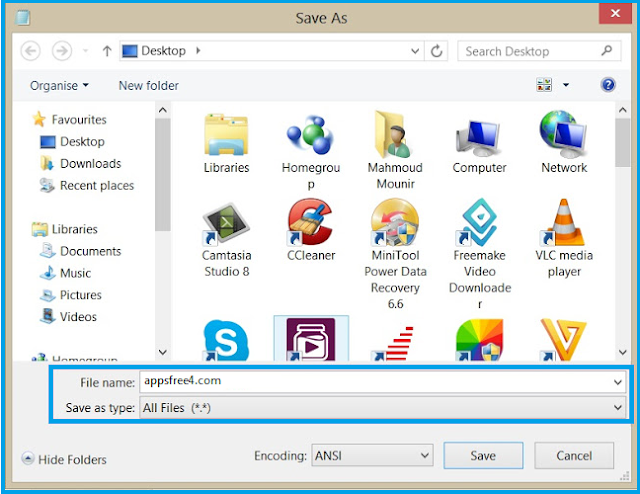Open the Help question mark button
Viewport: 640px width, 494px height.
click(608, 85)
